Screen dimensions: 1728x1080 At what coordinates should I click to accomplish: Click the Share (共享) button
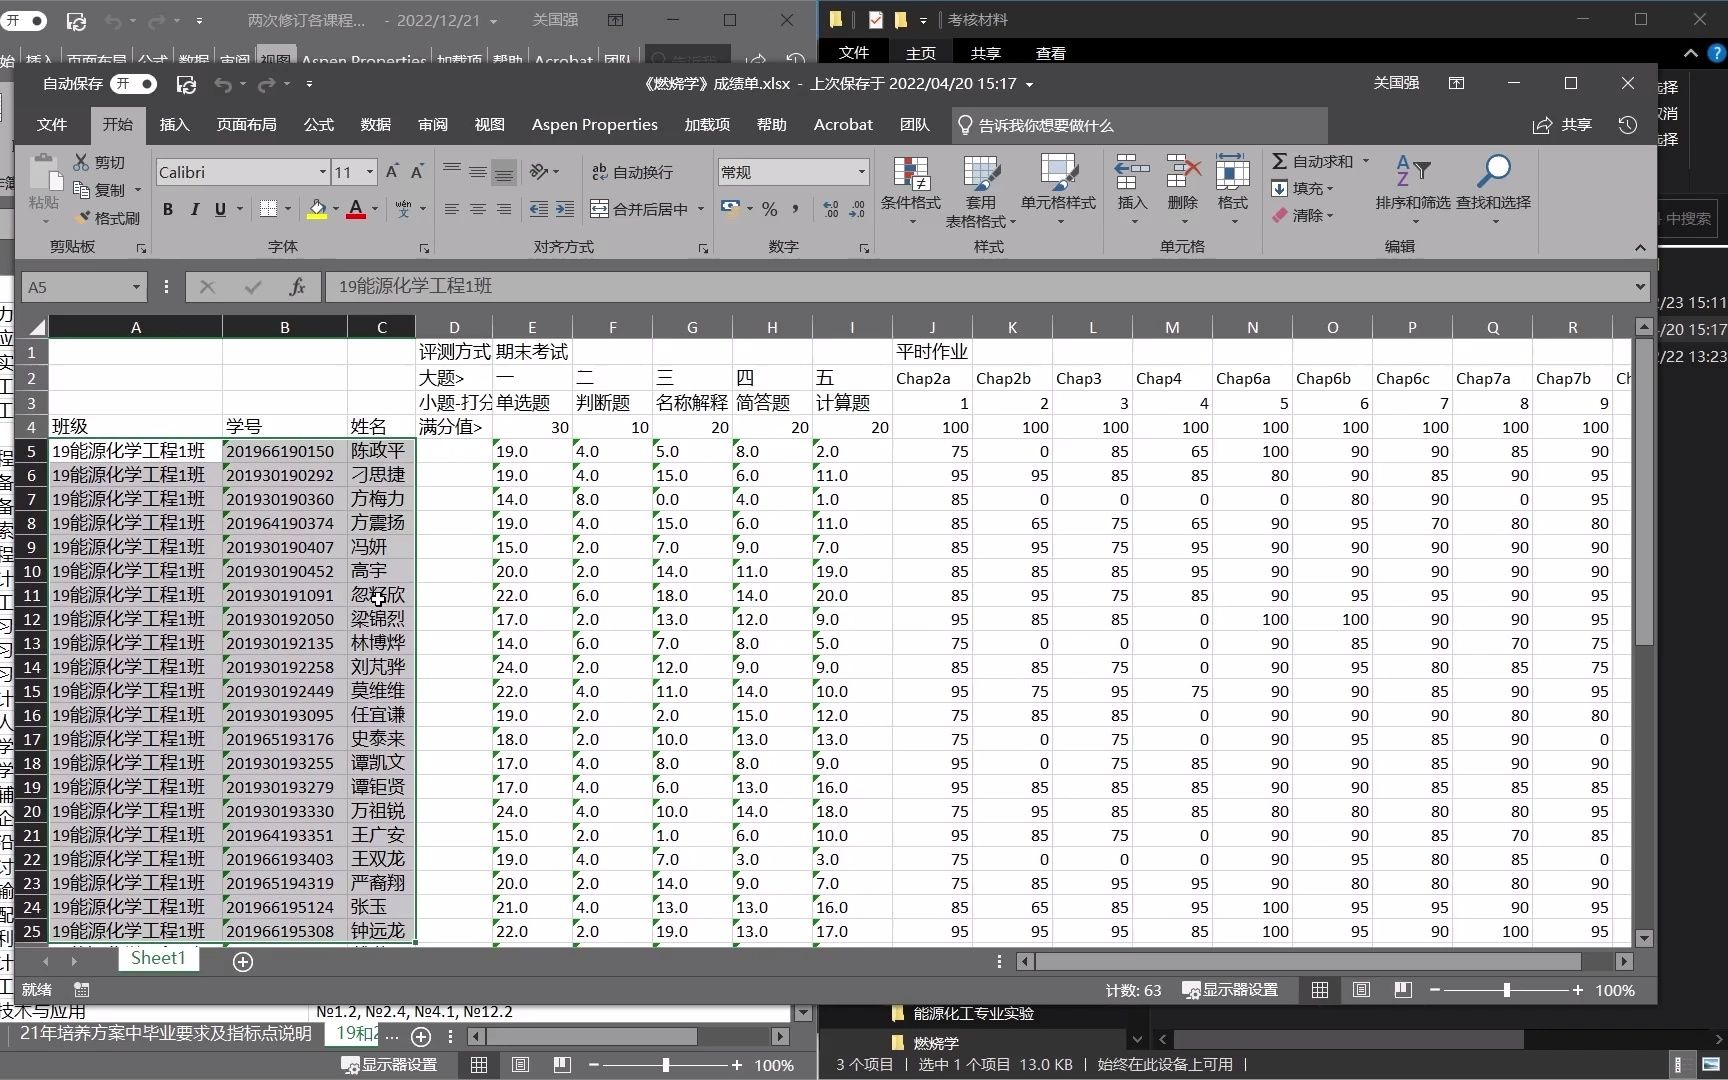point(1563,125)
